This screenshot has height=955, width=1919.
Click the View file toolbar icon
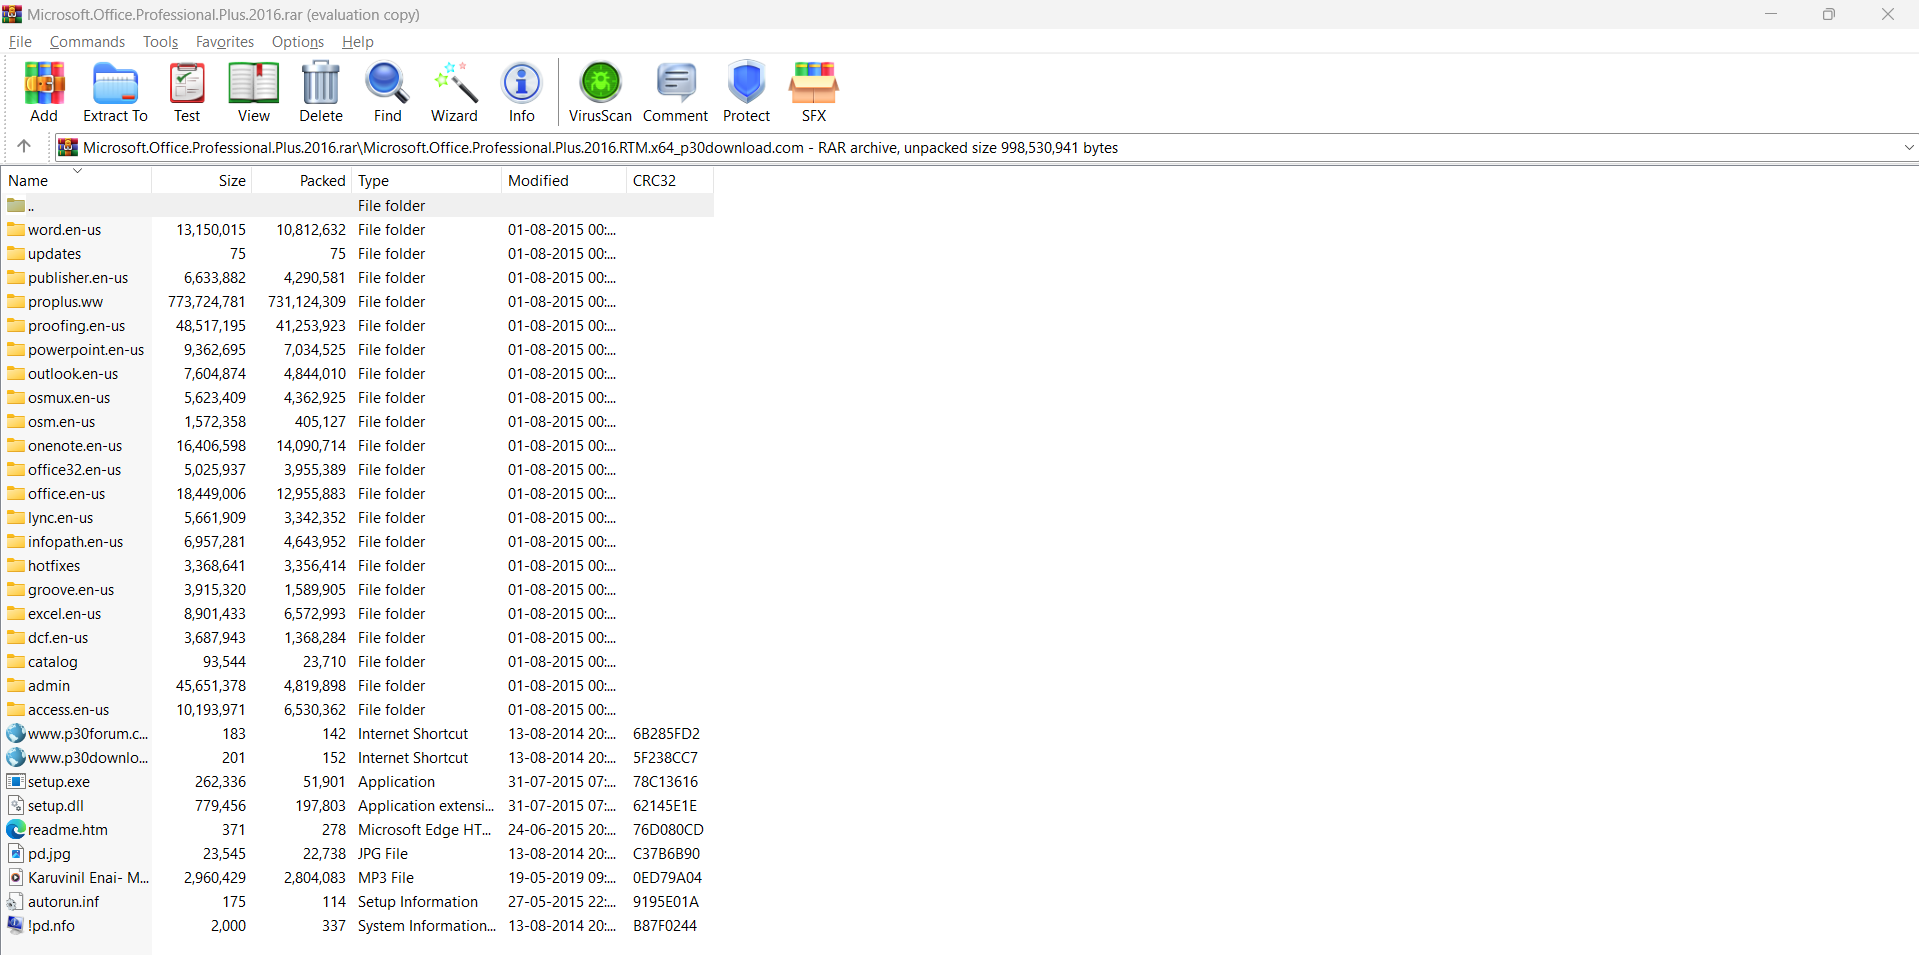click(253, 91)
